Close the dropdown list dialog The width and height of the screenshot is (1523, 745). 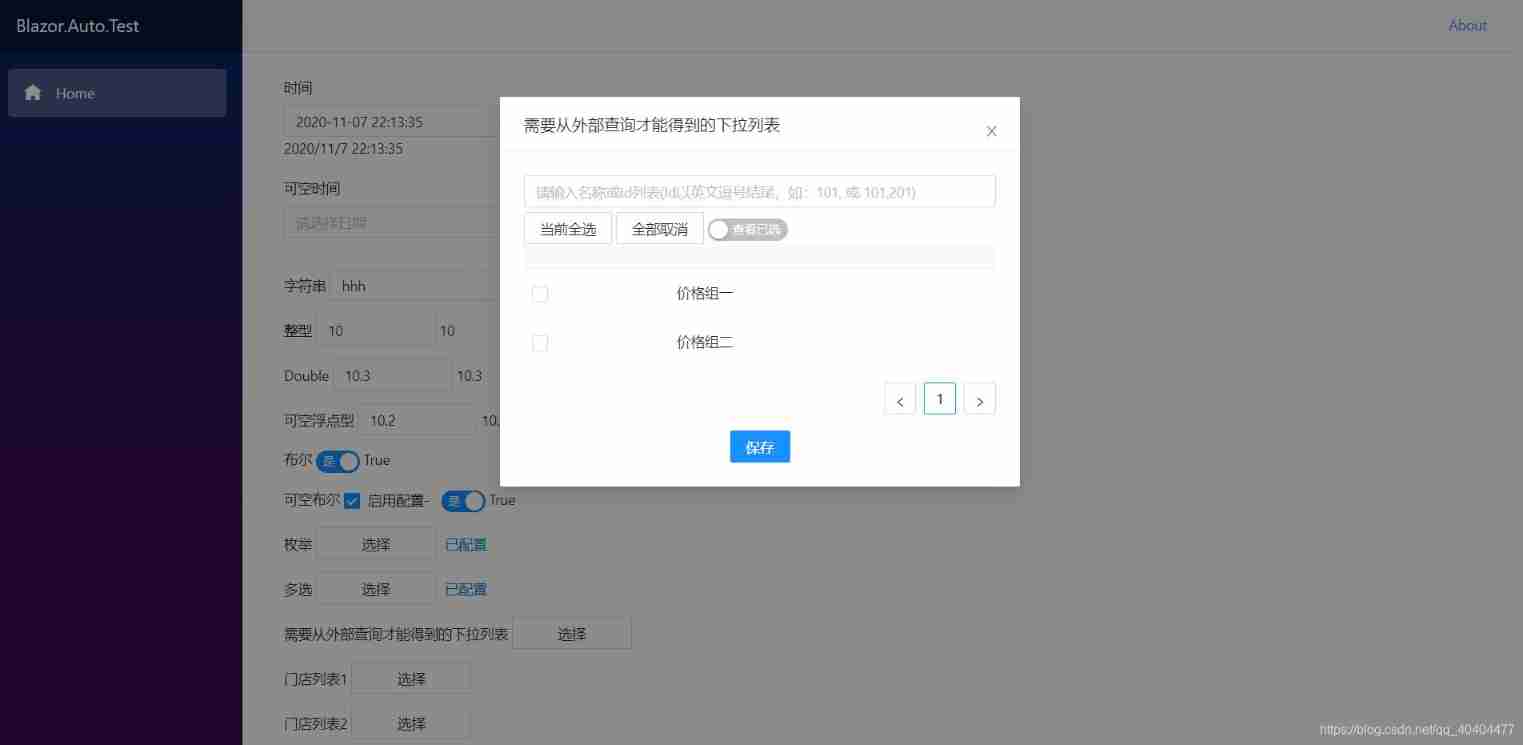pos(991,131)
